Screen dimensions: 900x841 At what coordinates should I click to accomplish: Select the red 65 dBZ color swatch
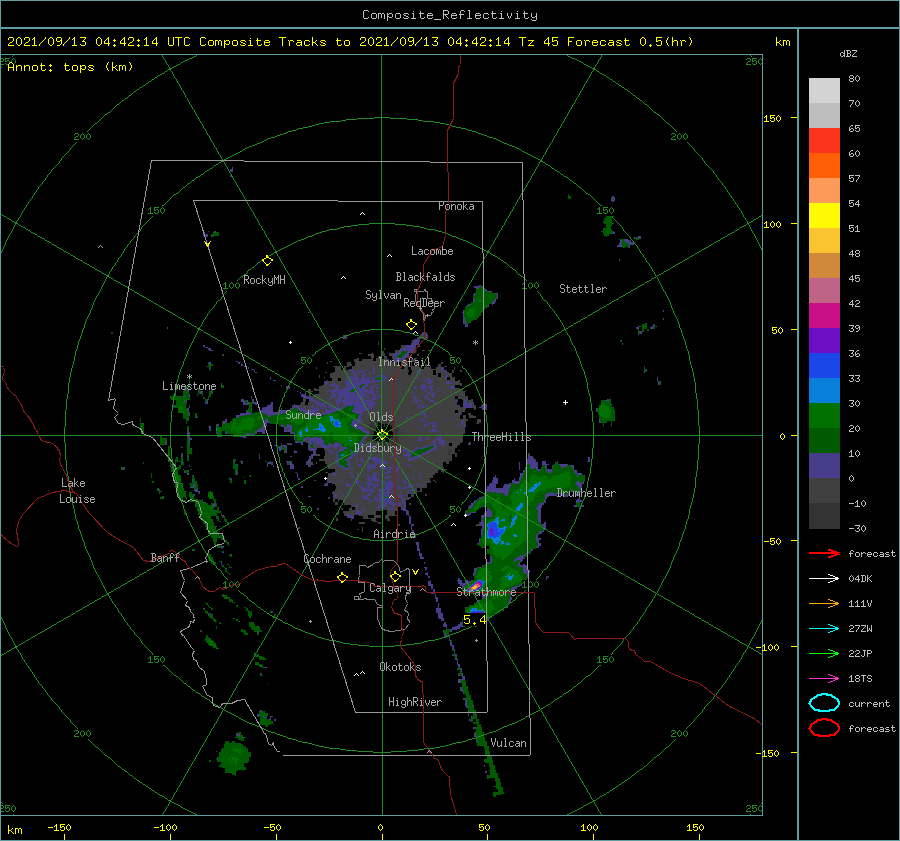pos(824,140)
